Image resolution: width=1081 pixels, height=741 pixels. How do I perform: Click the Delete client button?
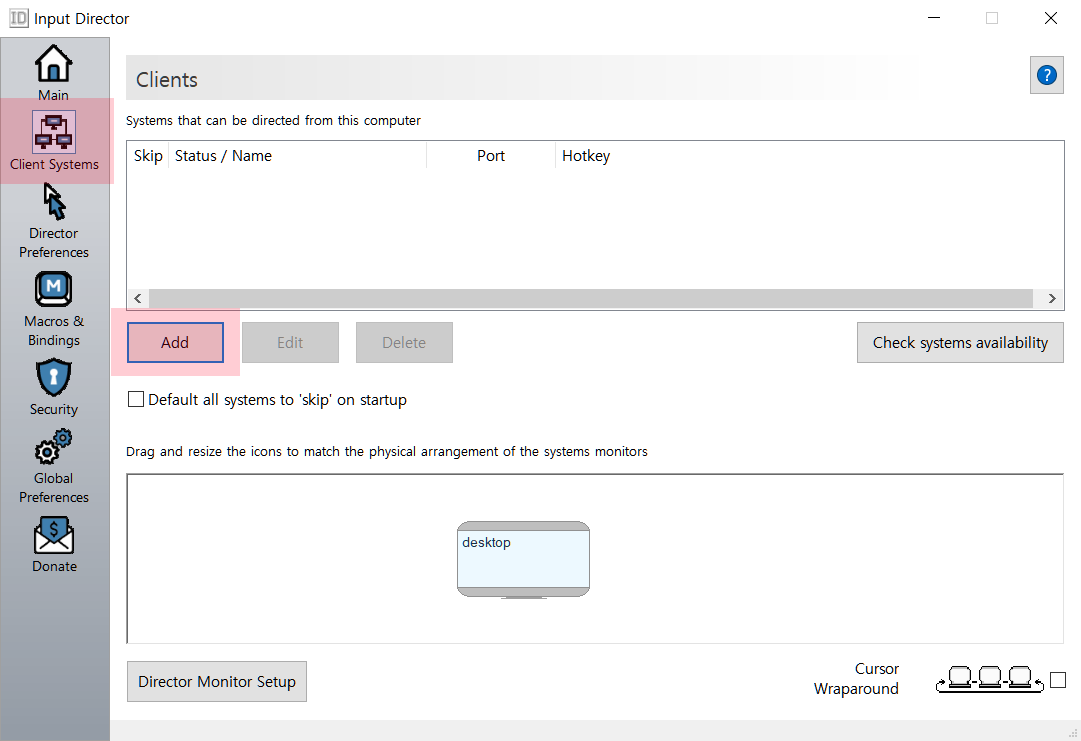pyautogui.click(x=404, y=343)
